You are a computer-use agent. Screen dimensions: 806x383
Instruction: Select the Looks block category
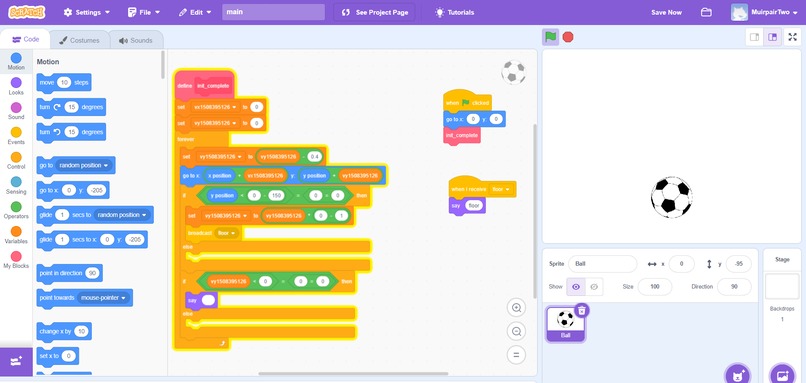click(x=16, y=86)
